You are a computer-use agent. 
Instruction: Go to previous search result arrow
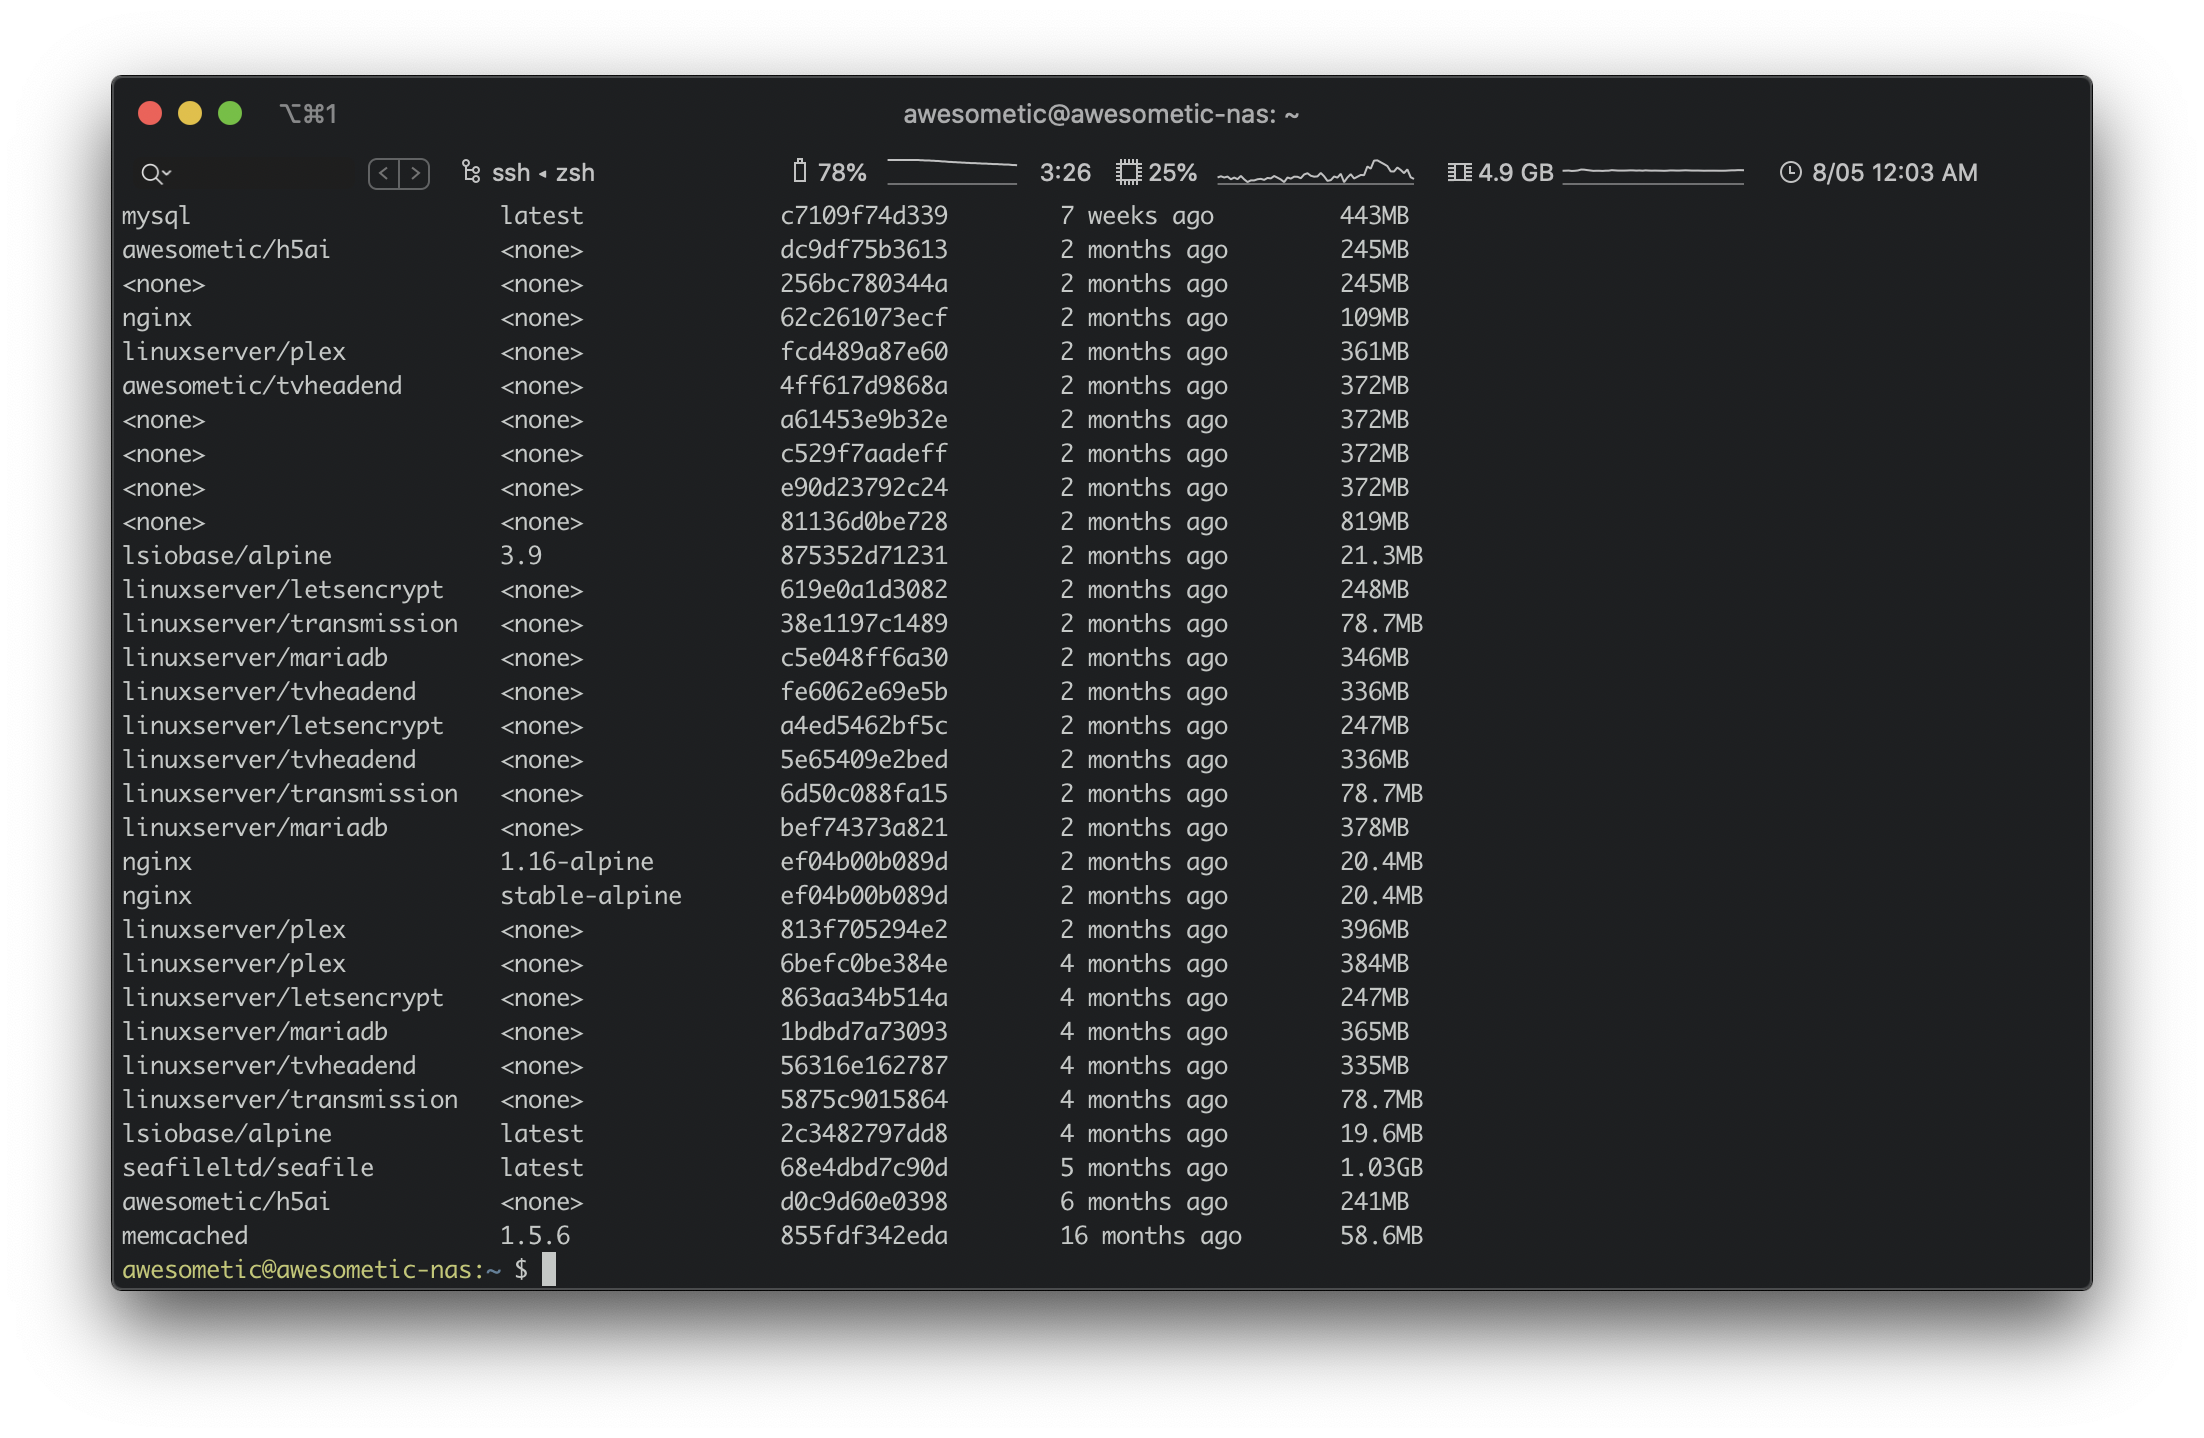click(x=384, y=173)
